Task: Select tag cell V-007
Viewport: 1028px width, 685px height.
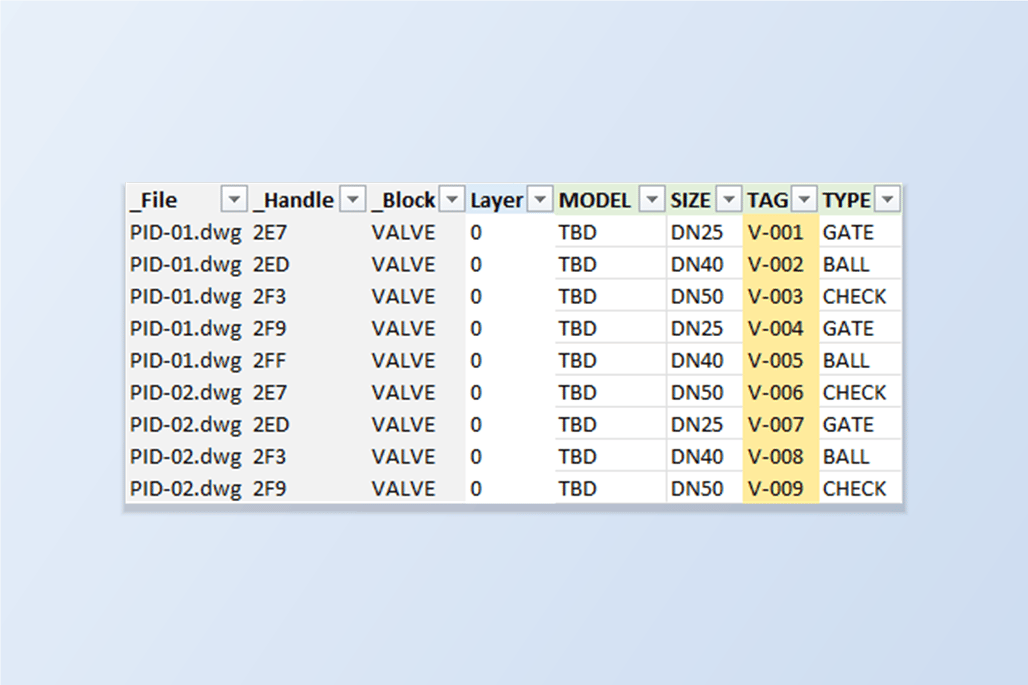Action: [781, 425]
